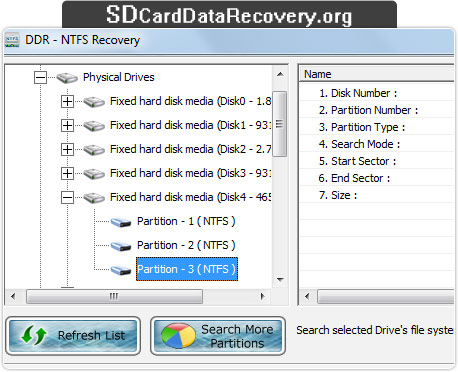This screenshot has width=458, height=372.
Task: Click tree vertical scrollbar up arrow
Action: 280,74
